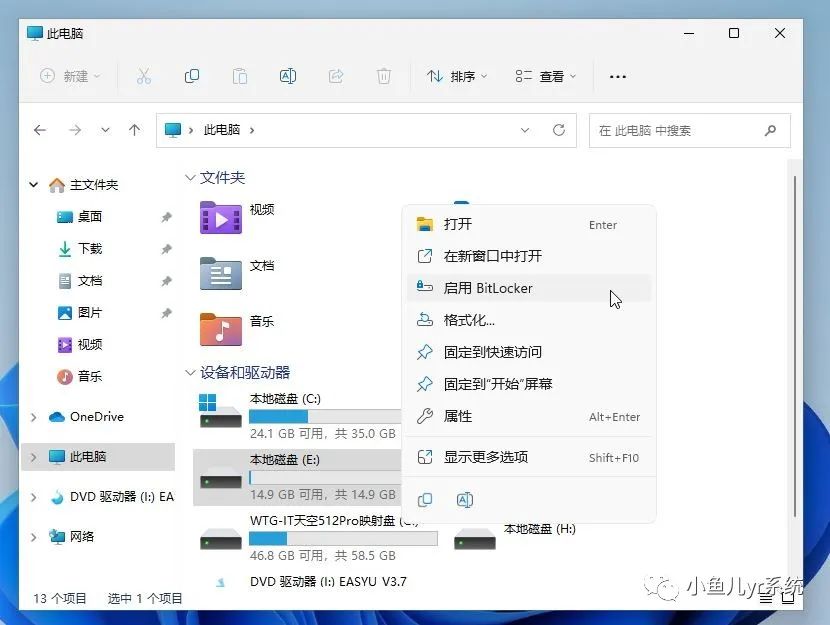
Task: Expand the OneDrive tree node
Action: pos(33,417)
